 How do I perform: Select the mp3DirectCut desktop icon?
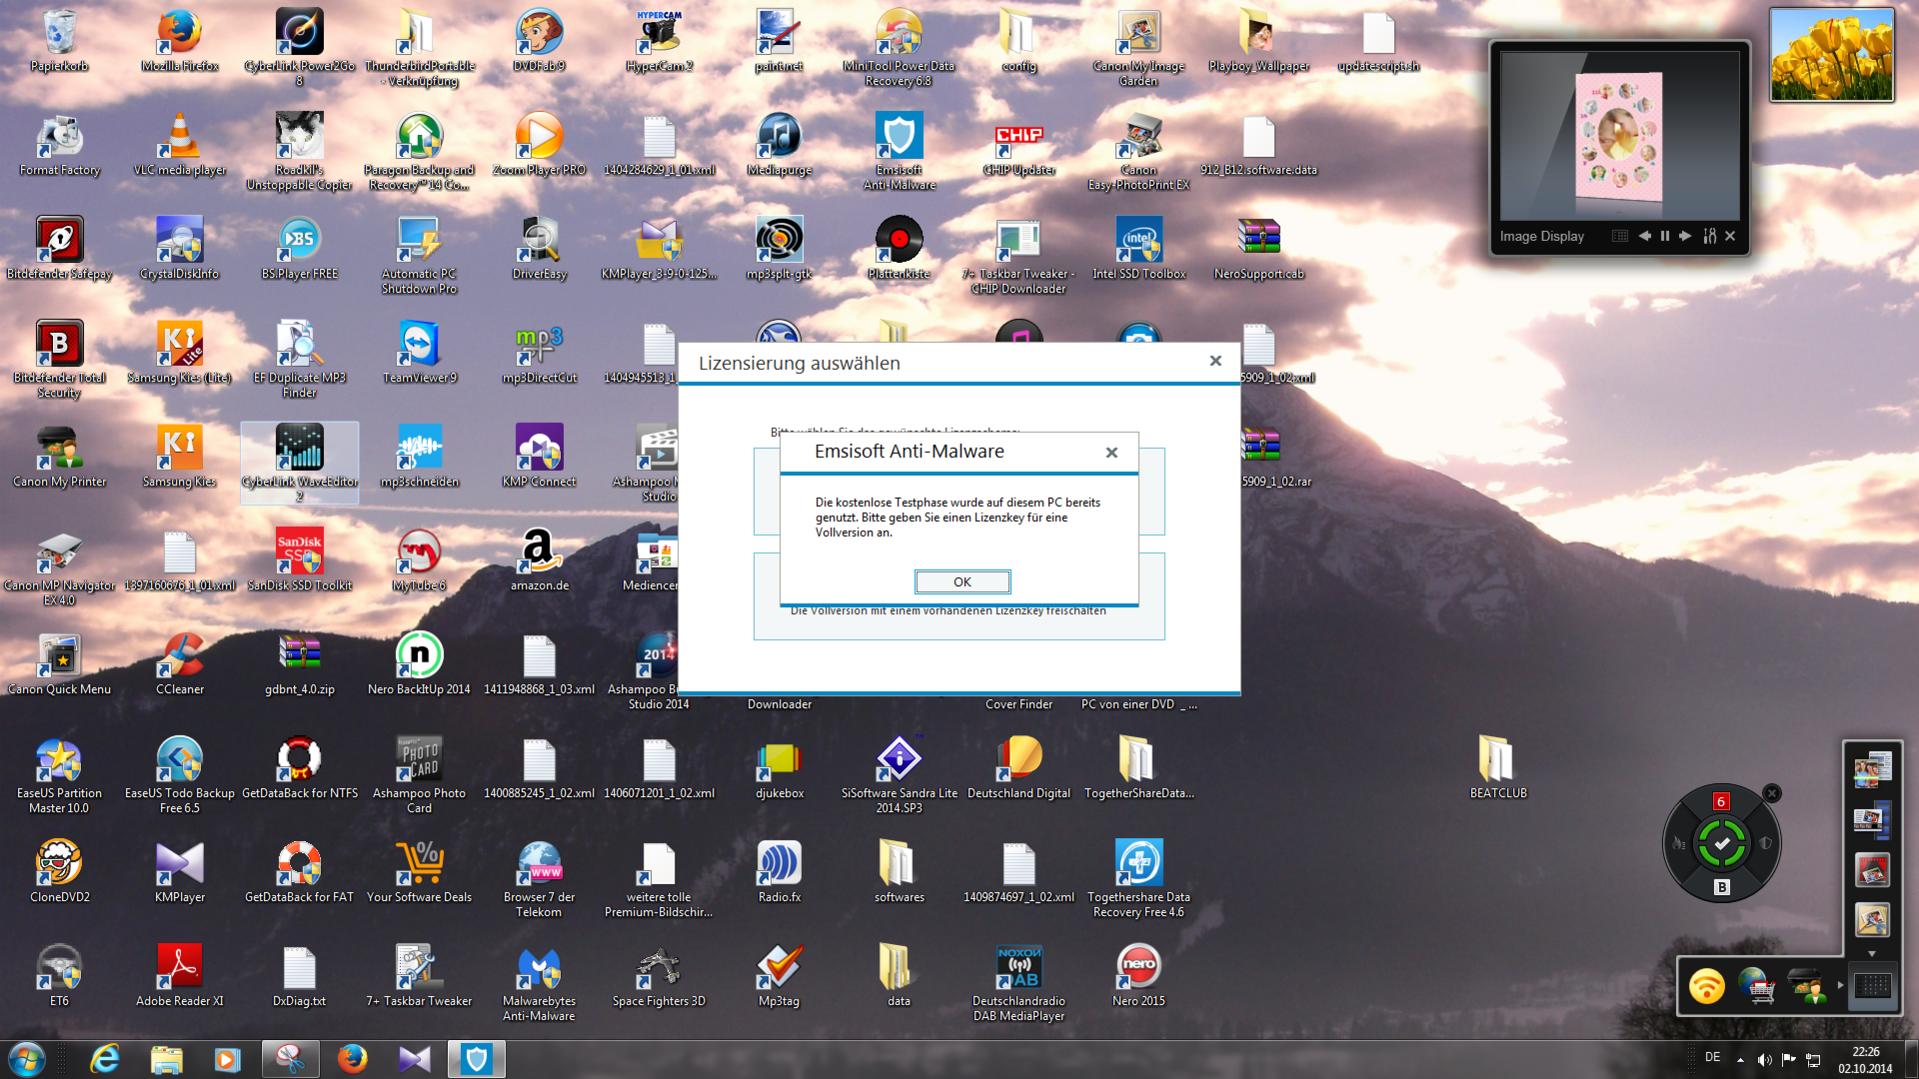[x=539, y=353]
